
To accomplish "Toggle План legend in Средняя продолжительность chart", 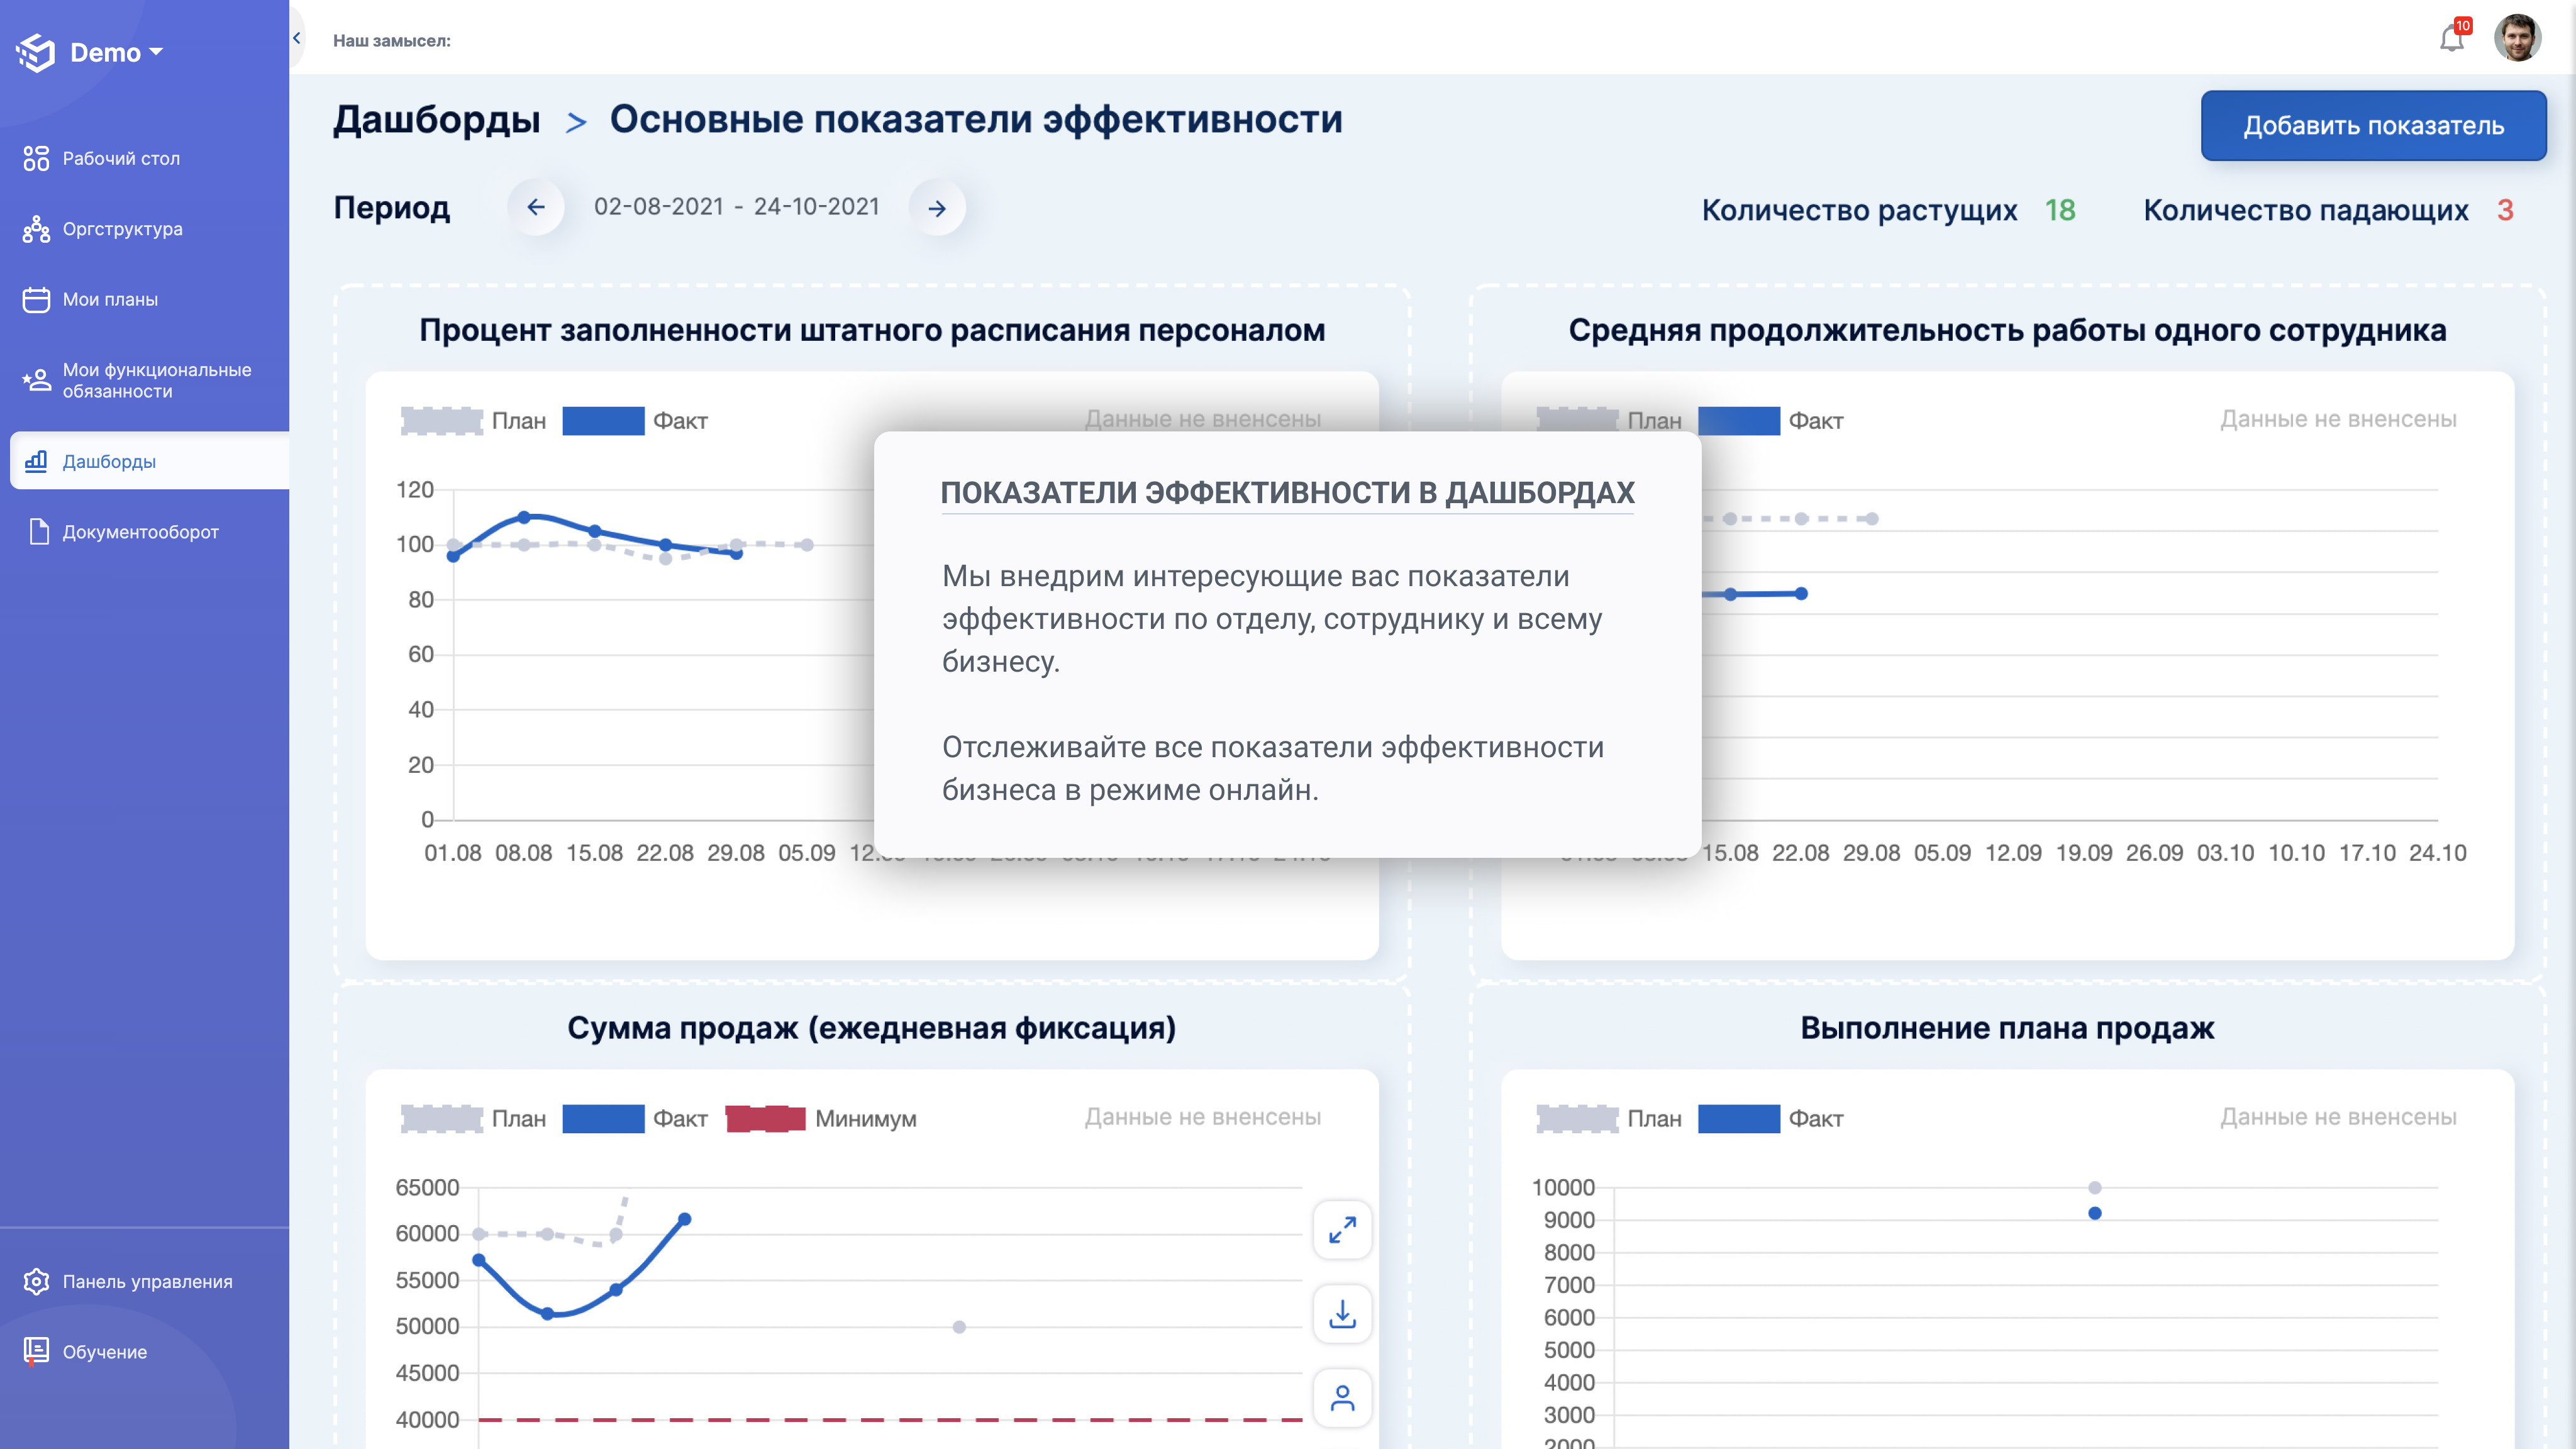I will 1609,421.
